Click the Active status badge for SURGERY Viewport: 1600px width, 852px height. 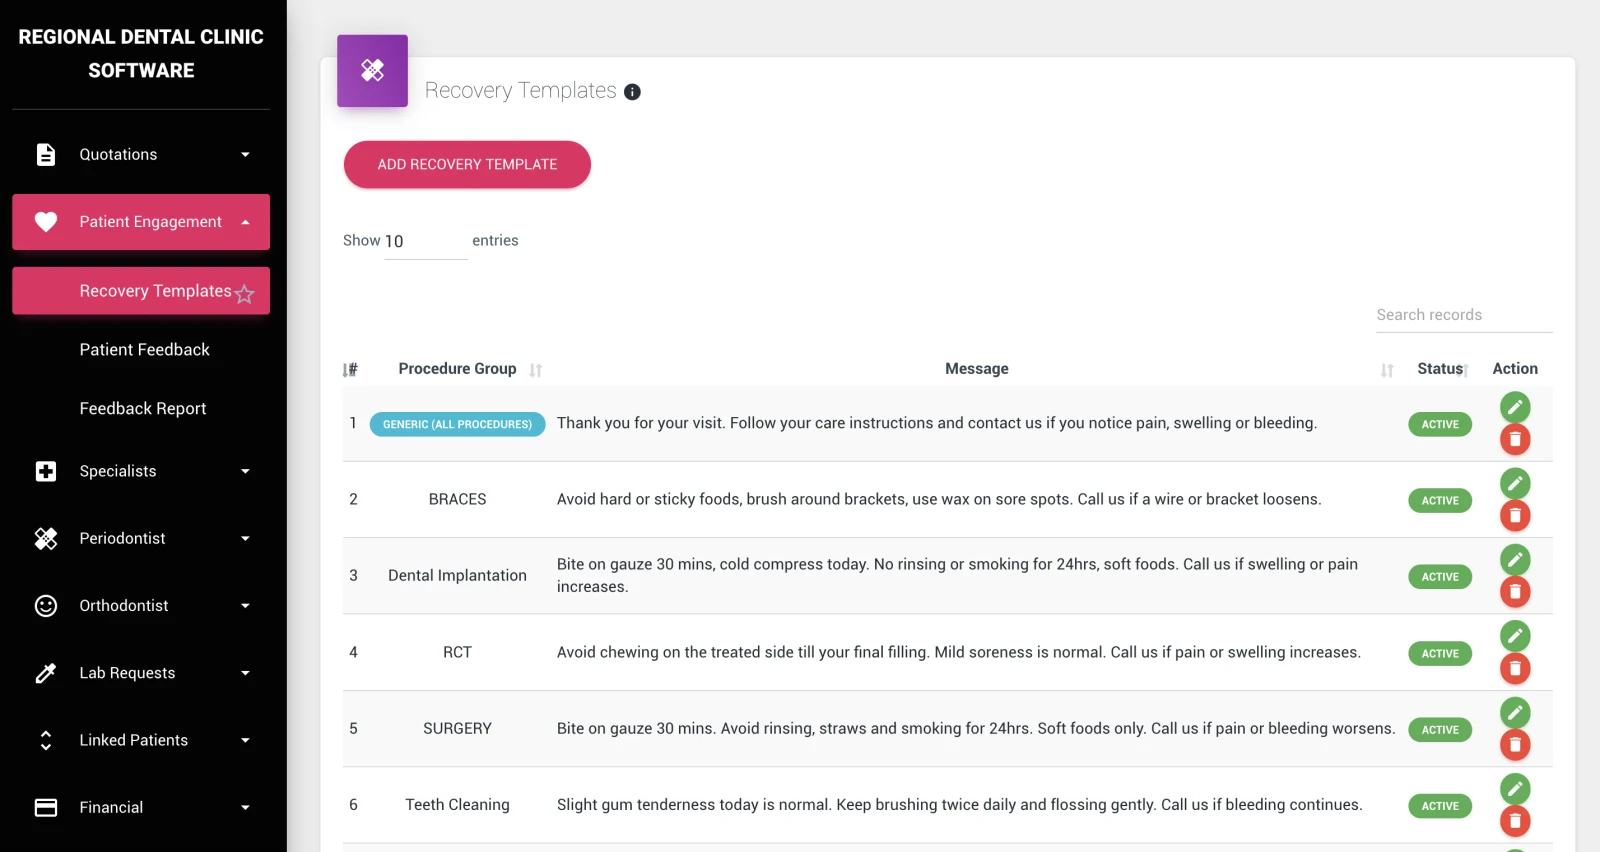[x=1440, y=729]
